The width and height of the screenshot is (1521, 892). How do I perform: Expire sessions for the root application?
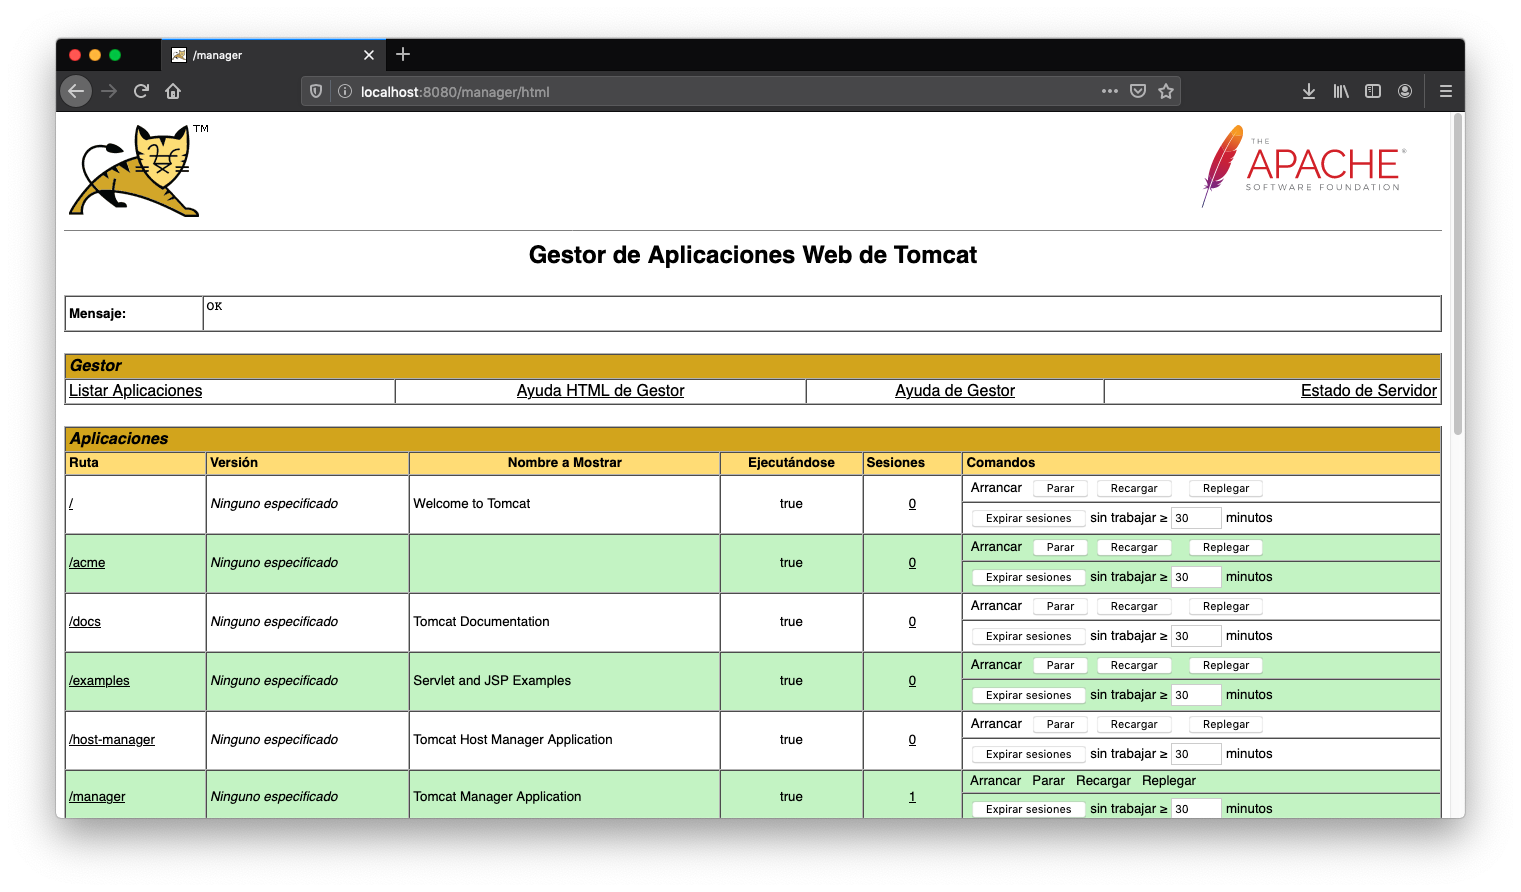[x=1028, y=519]
